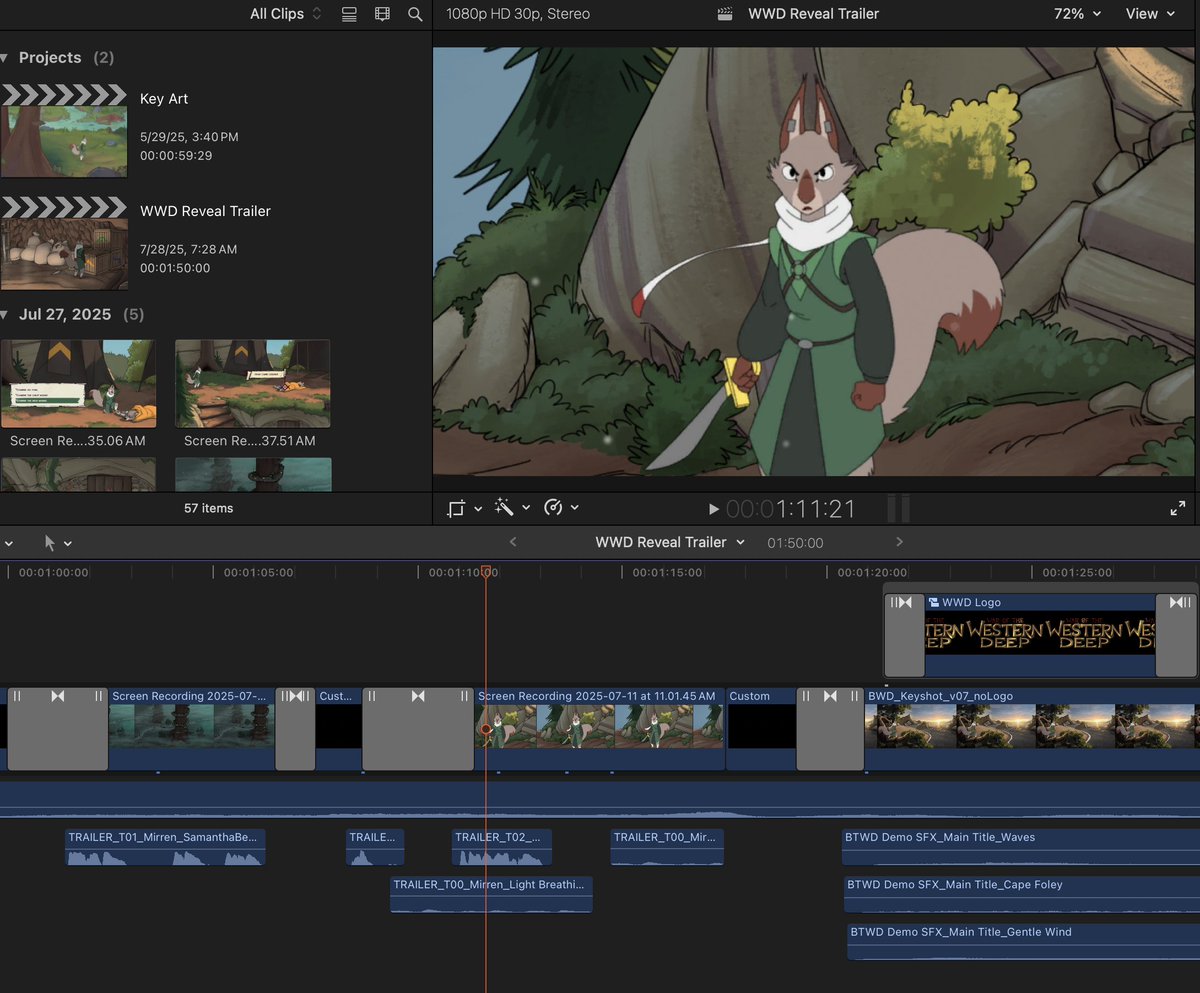Click the 7/28/25, 7:28 AM date text

point(189,249)
